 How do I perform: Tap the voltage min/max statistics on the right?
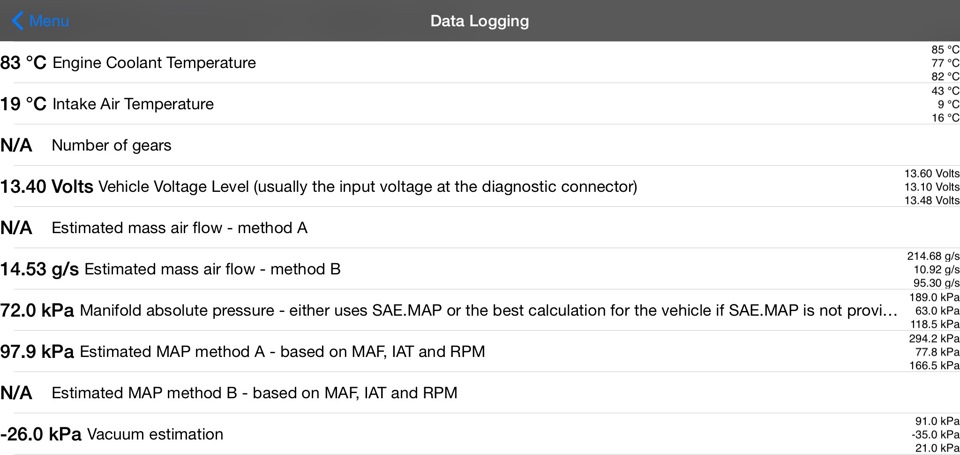(932, 187)
